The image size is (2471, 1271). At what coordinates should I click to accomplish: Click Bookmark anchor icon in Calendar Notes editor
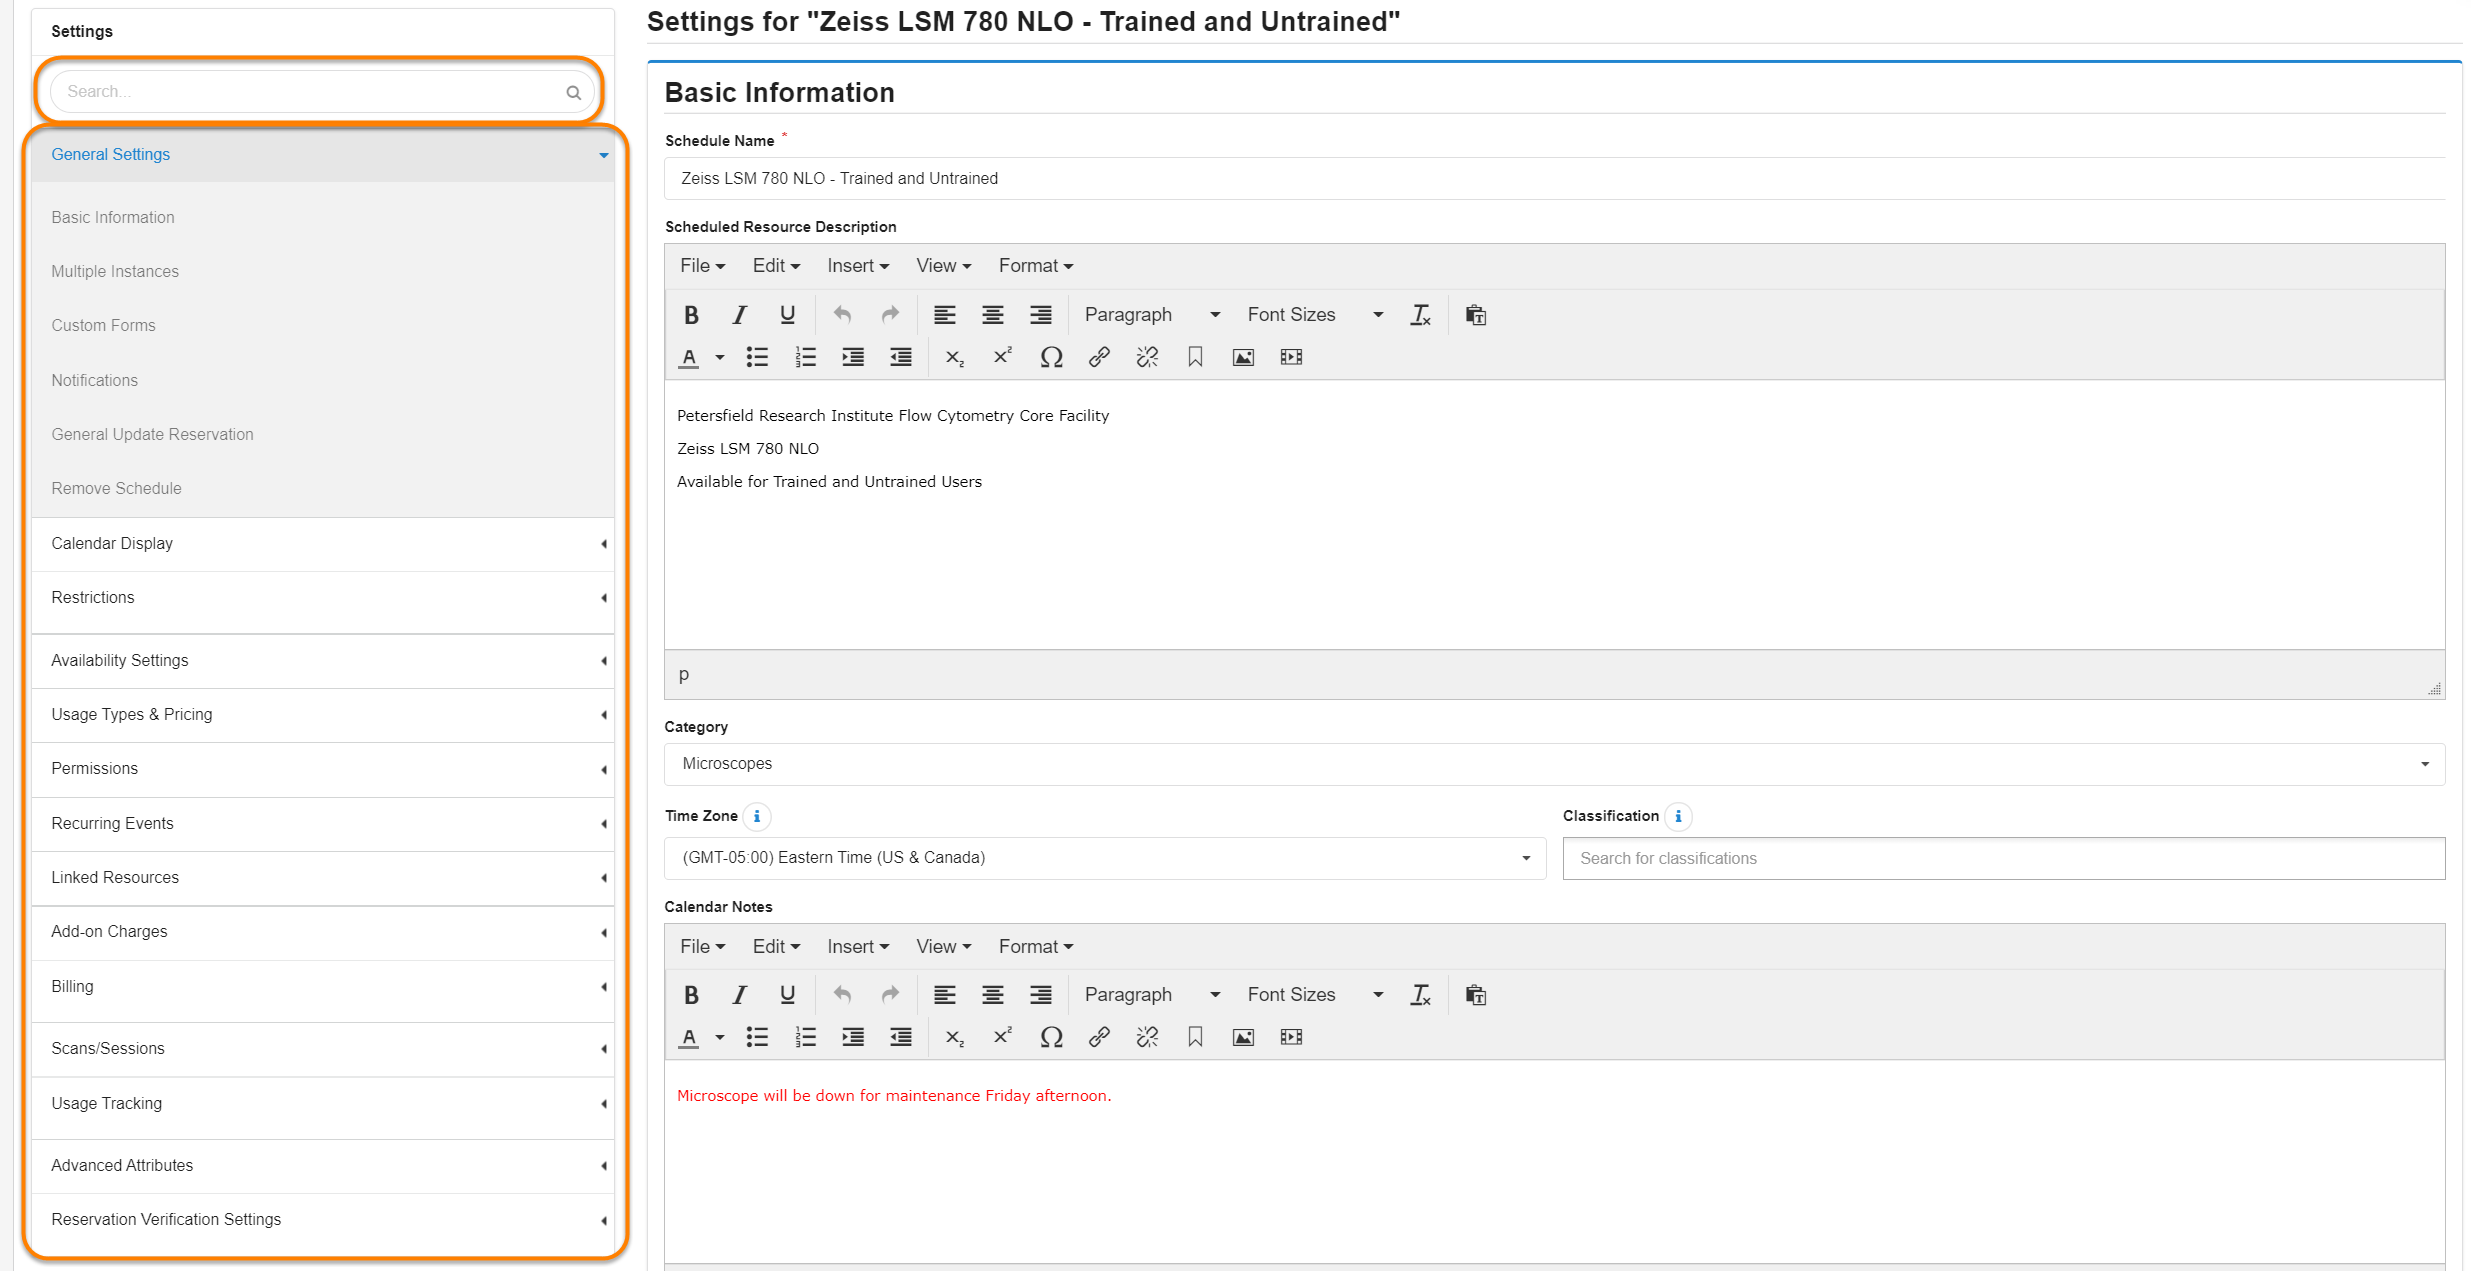pyautogui.click(x=1195, y=1038)
